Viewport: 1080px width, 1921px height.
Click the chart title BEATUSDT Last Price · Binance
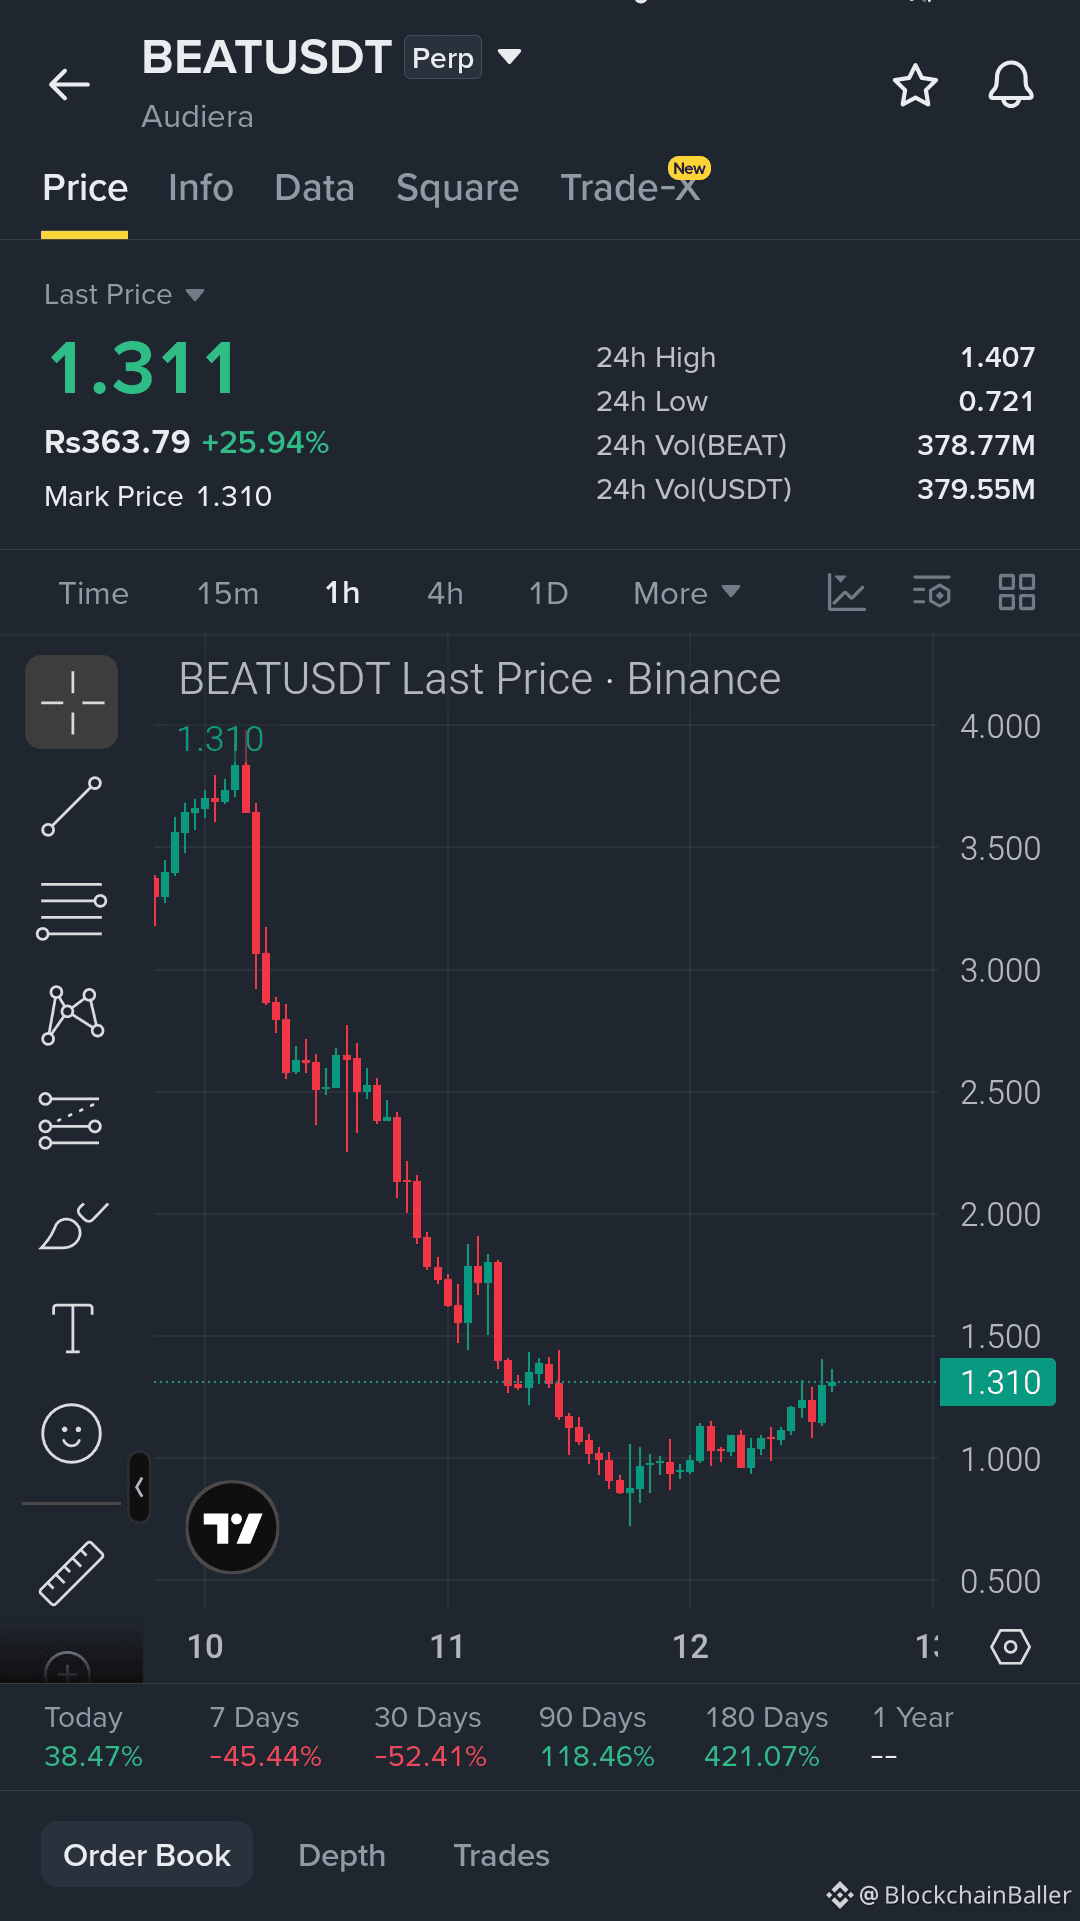[479, 679]
